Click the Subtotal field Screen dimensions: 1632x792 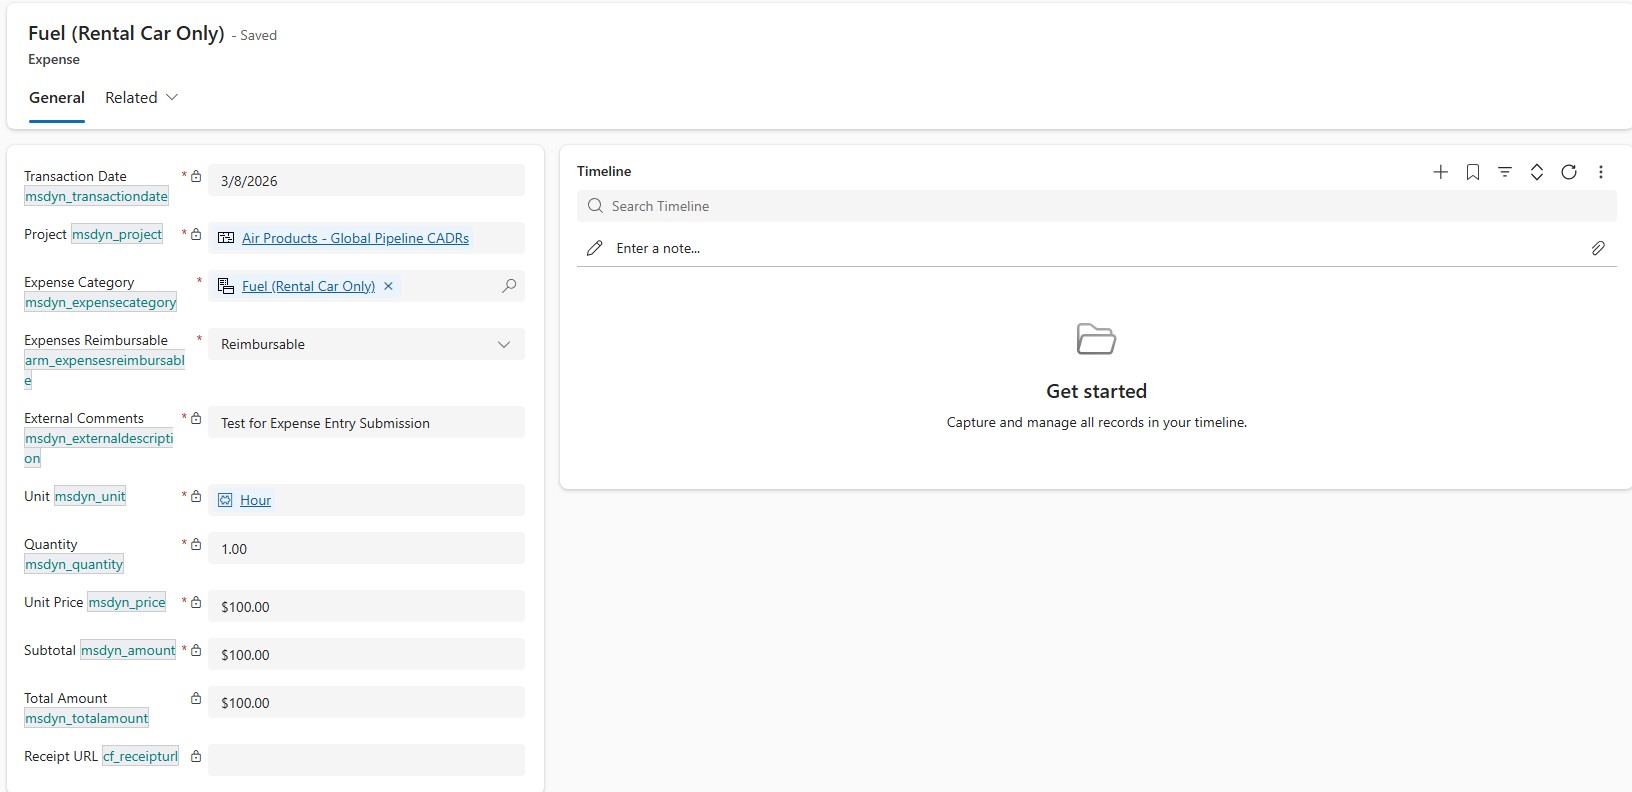click(x=366, y=654)
